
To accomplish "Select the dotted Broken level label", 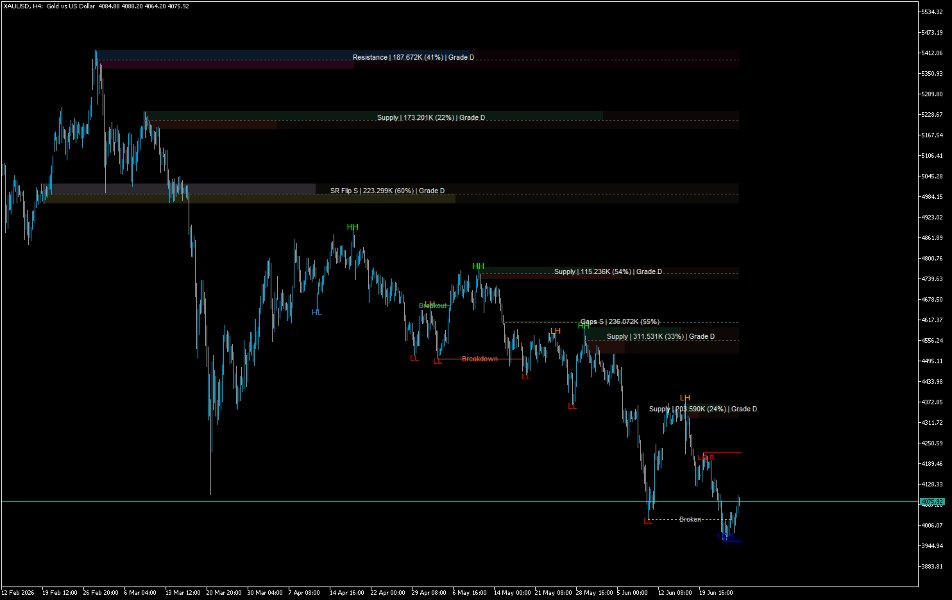I will (x=690, y=519).
